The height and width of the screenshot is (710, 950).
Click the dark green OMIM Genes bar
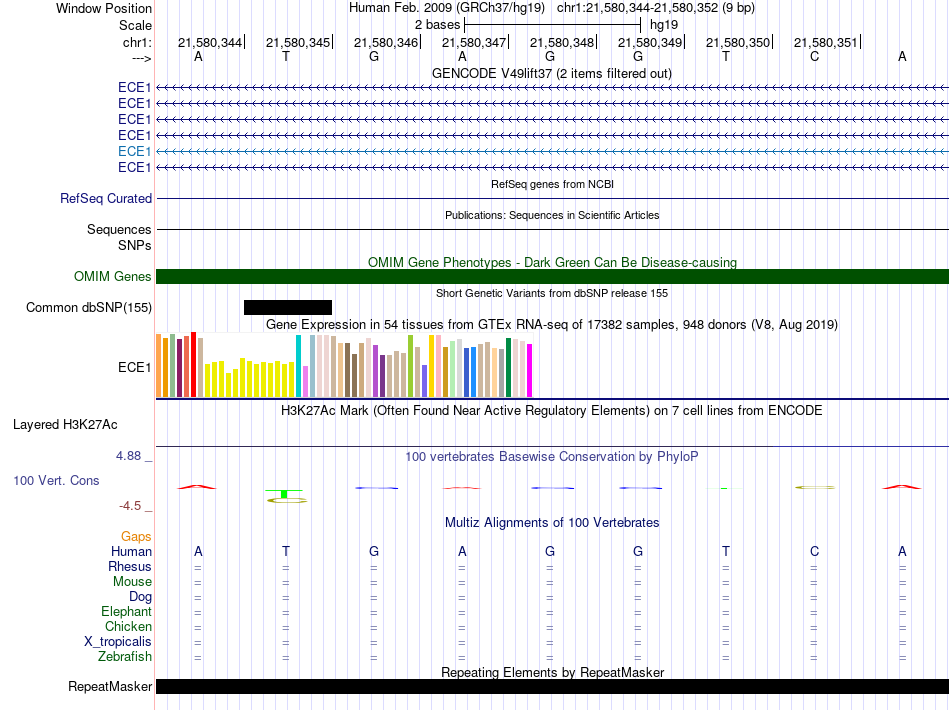point(552,277)
